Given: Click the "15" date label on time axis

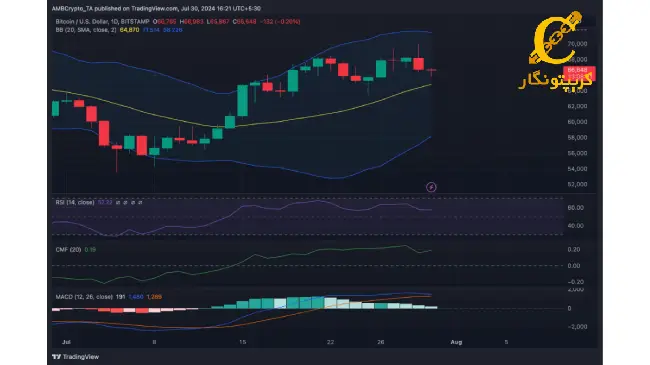Looking at the screenshot, I should pyautogui.click(x=243, y=342).
